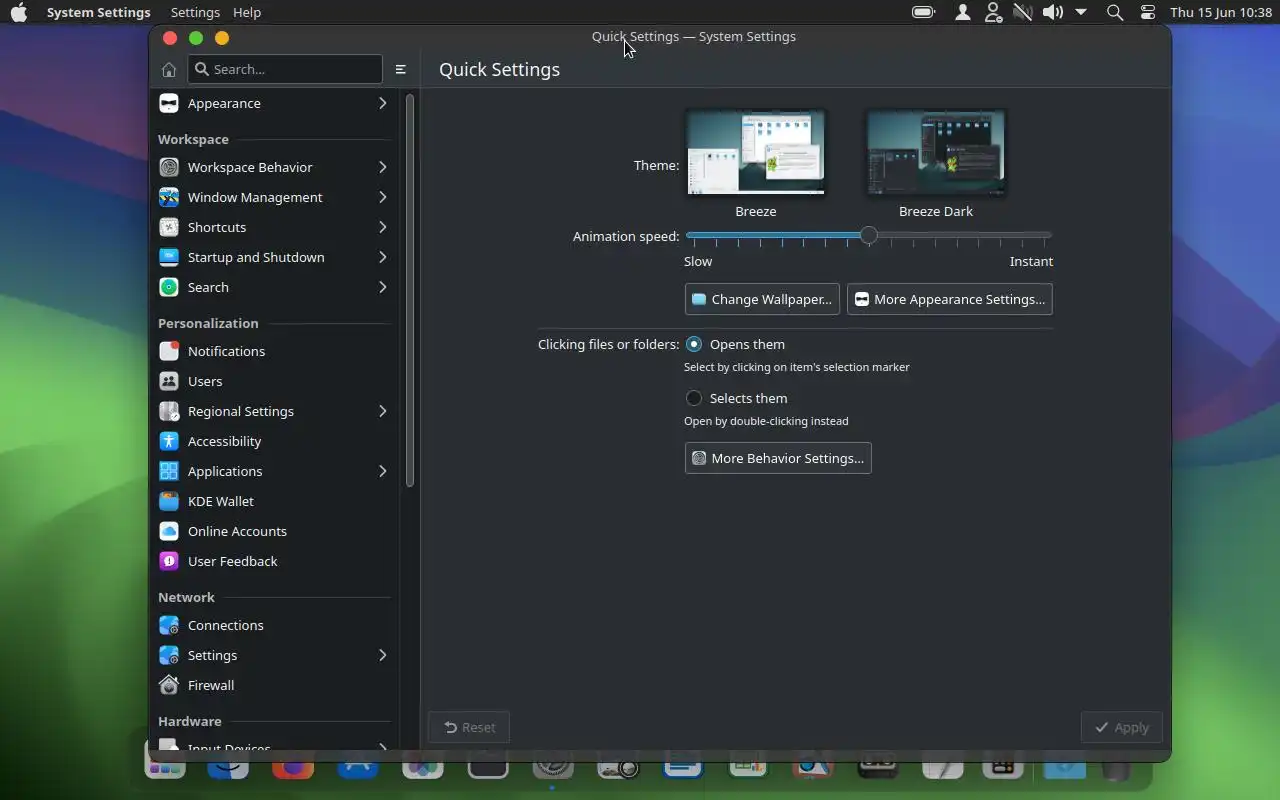Click the Appearance sidebar icon
Screen dimensions: 1280x800
pyautogui.click(x=169, y=103)
